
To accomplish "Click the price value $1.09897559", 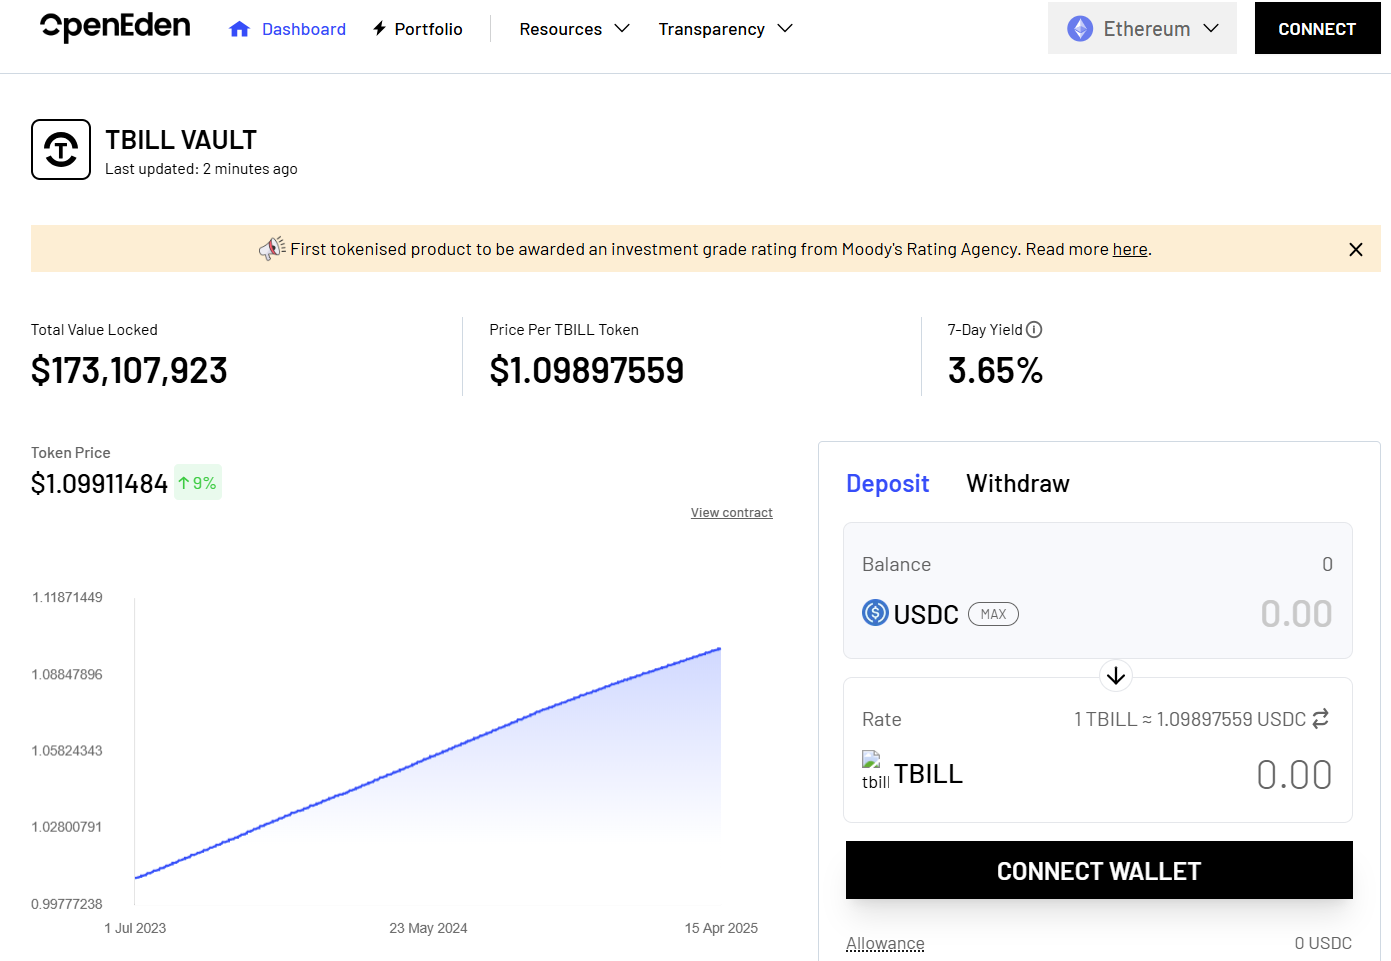I will [587, 371].
